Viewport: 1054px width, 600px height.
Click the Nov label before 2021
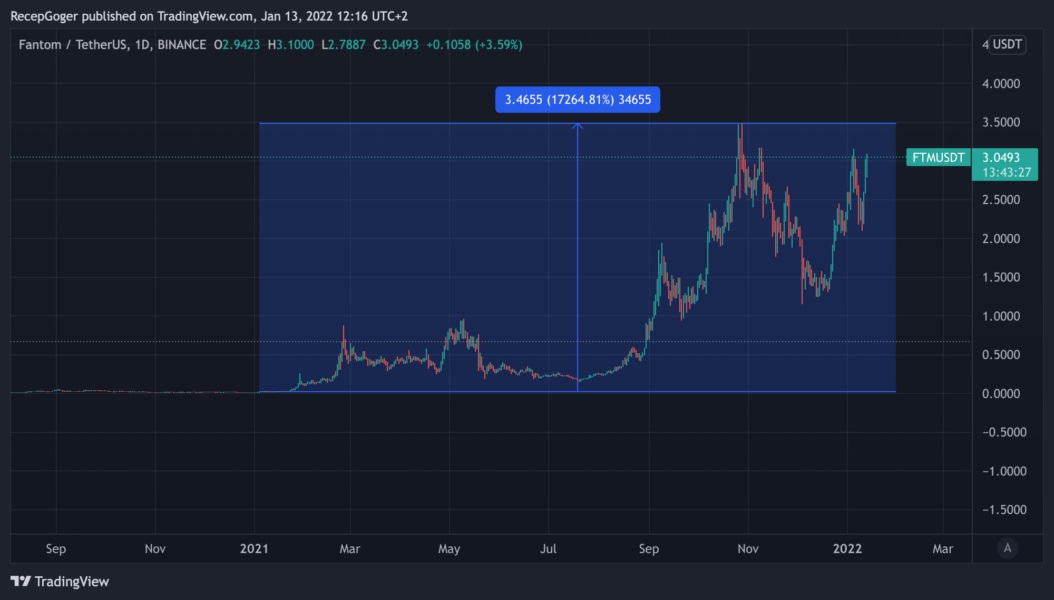coord(155,549)
